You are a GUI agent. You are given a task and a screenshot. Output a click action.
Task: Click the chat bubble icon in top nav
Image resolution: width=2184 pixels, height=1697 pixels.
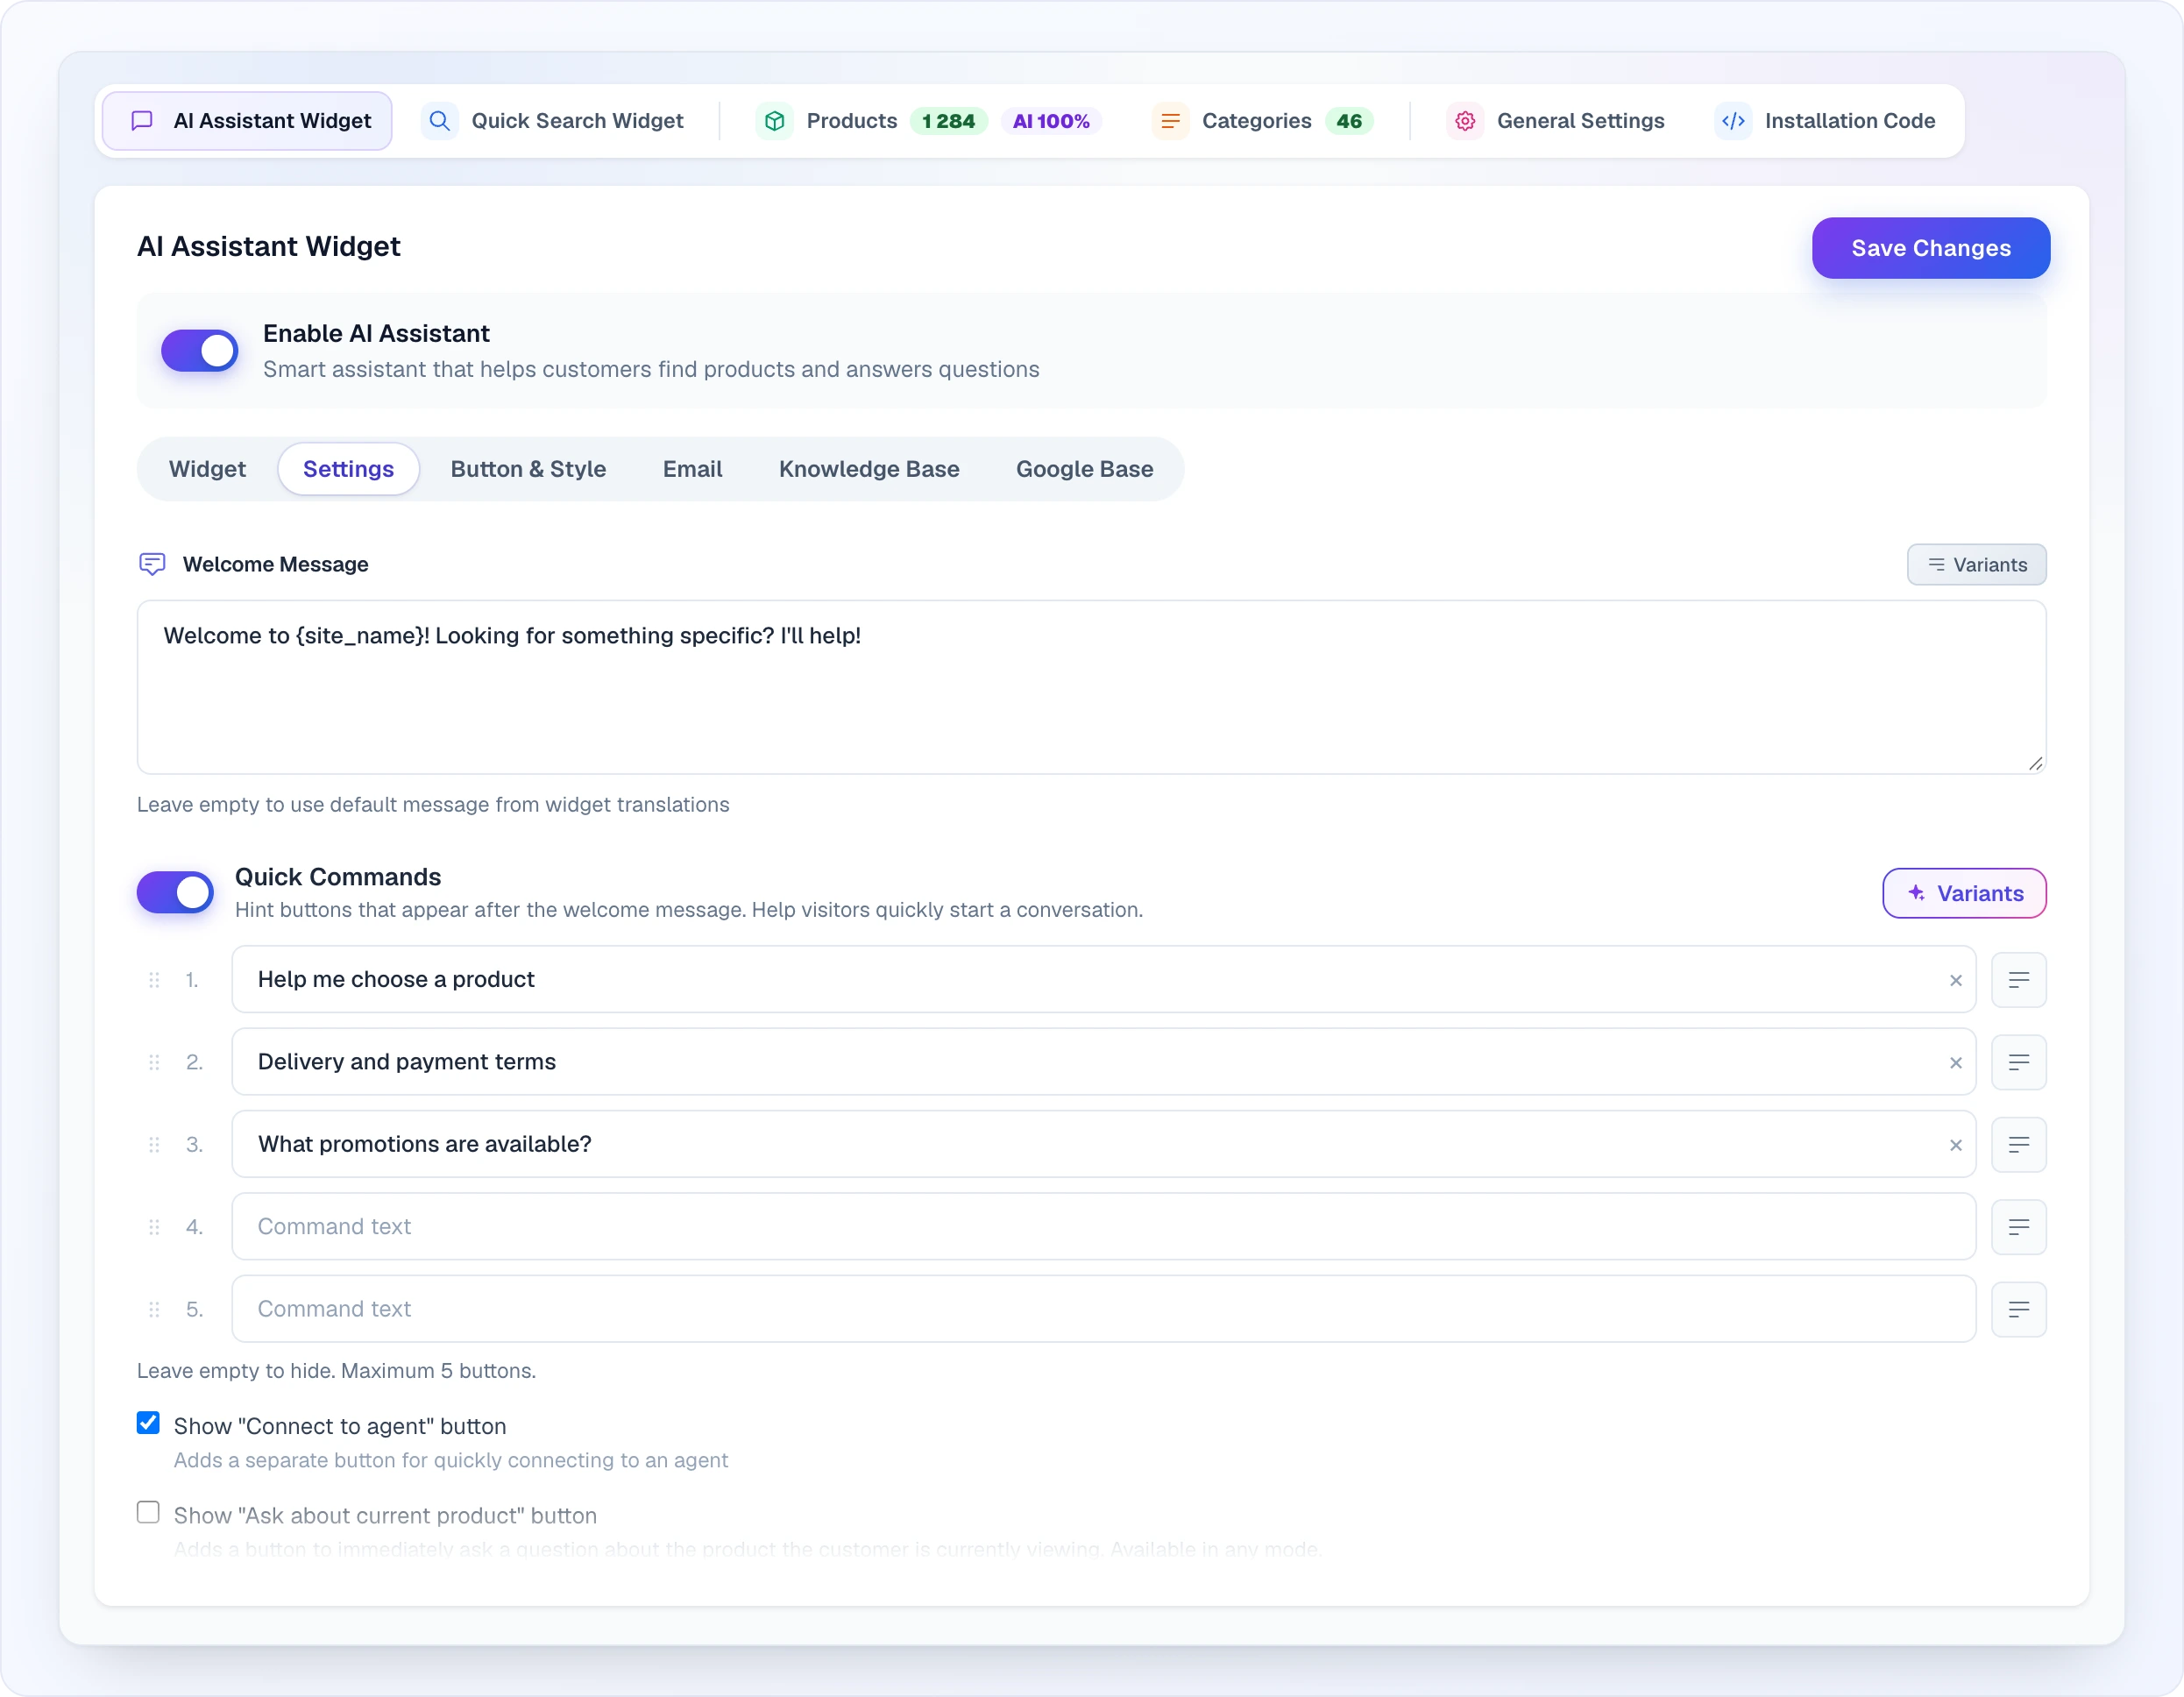coord(142,121)
